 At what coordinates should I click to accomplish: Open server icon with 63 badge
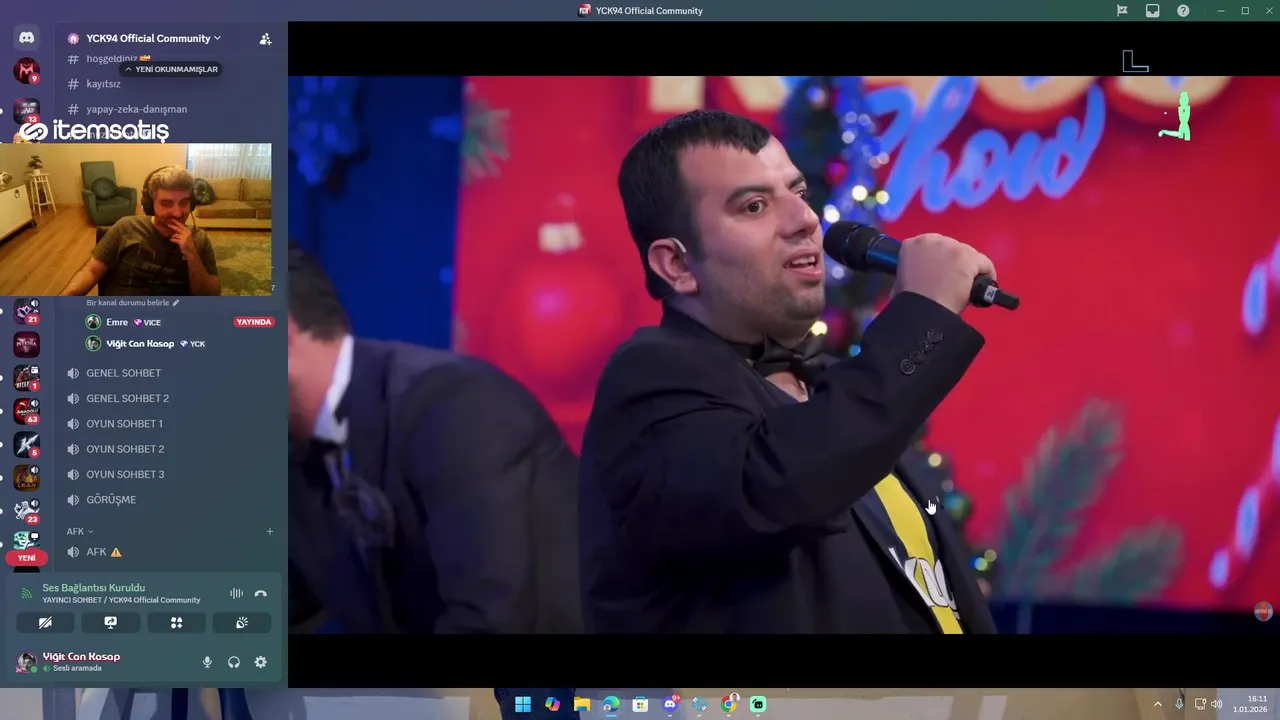coord(26,411)
